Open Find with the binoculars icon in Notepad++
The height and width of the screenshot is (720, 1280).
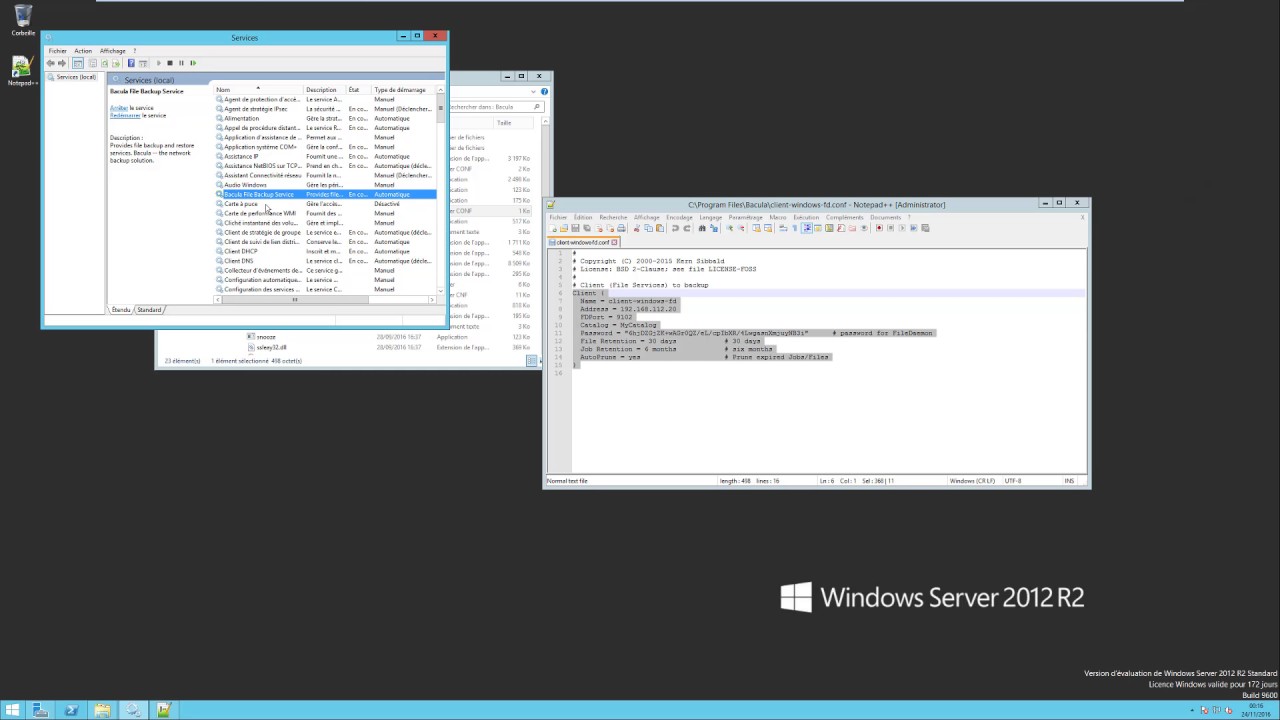tap(702, 228)
